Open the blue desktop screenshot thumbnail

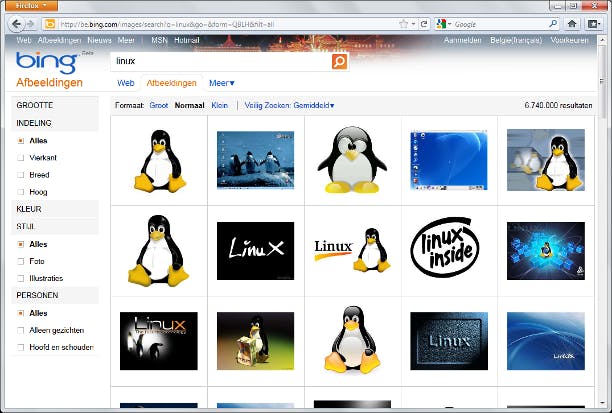coord(449,160)
